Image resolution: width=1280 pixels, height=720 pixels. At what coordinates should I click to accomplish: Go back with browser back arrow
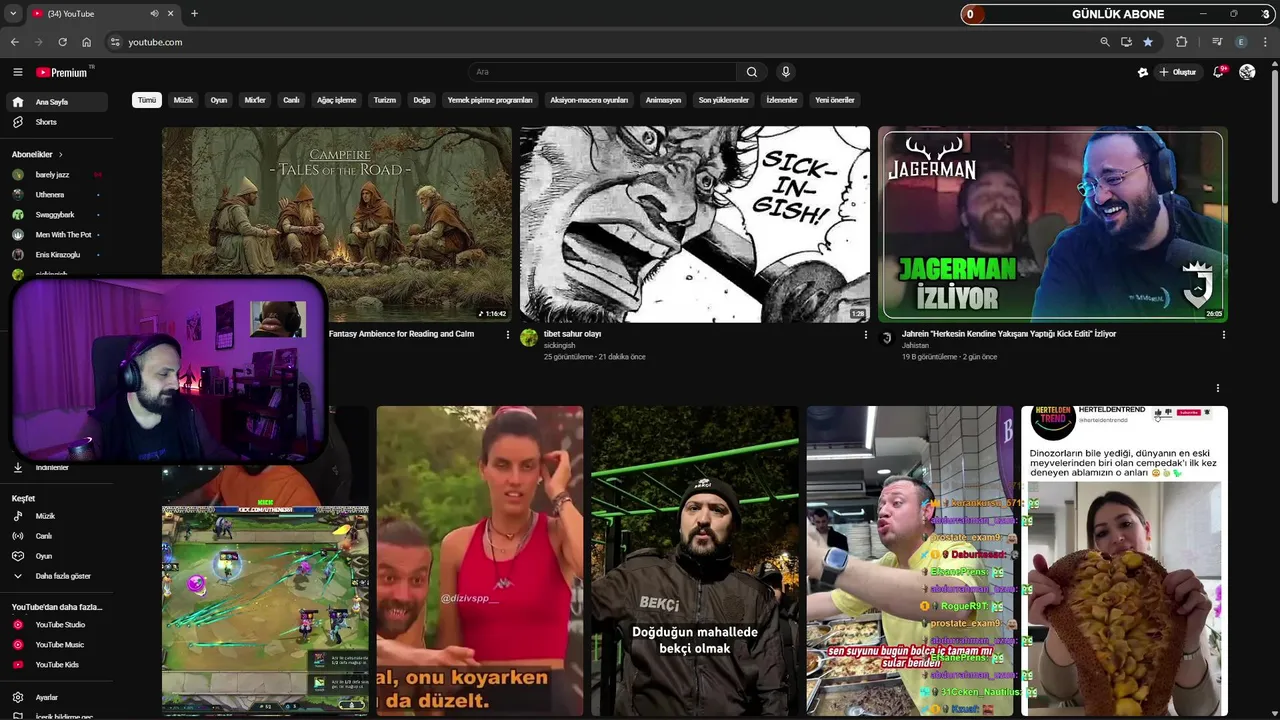coord(14,42)
